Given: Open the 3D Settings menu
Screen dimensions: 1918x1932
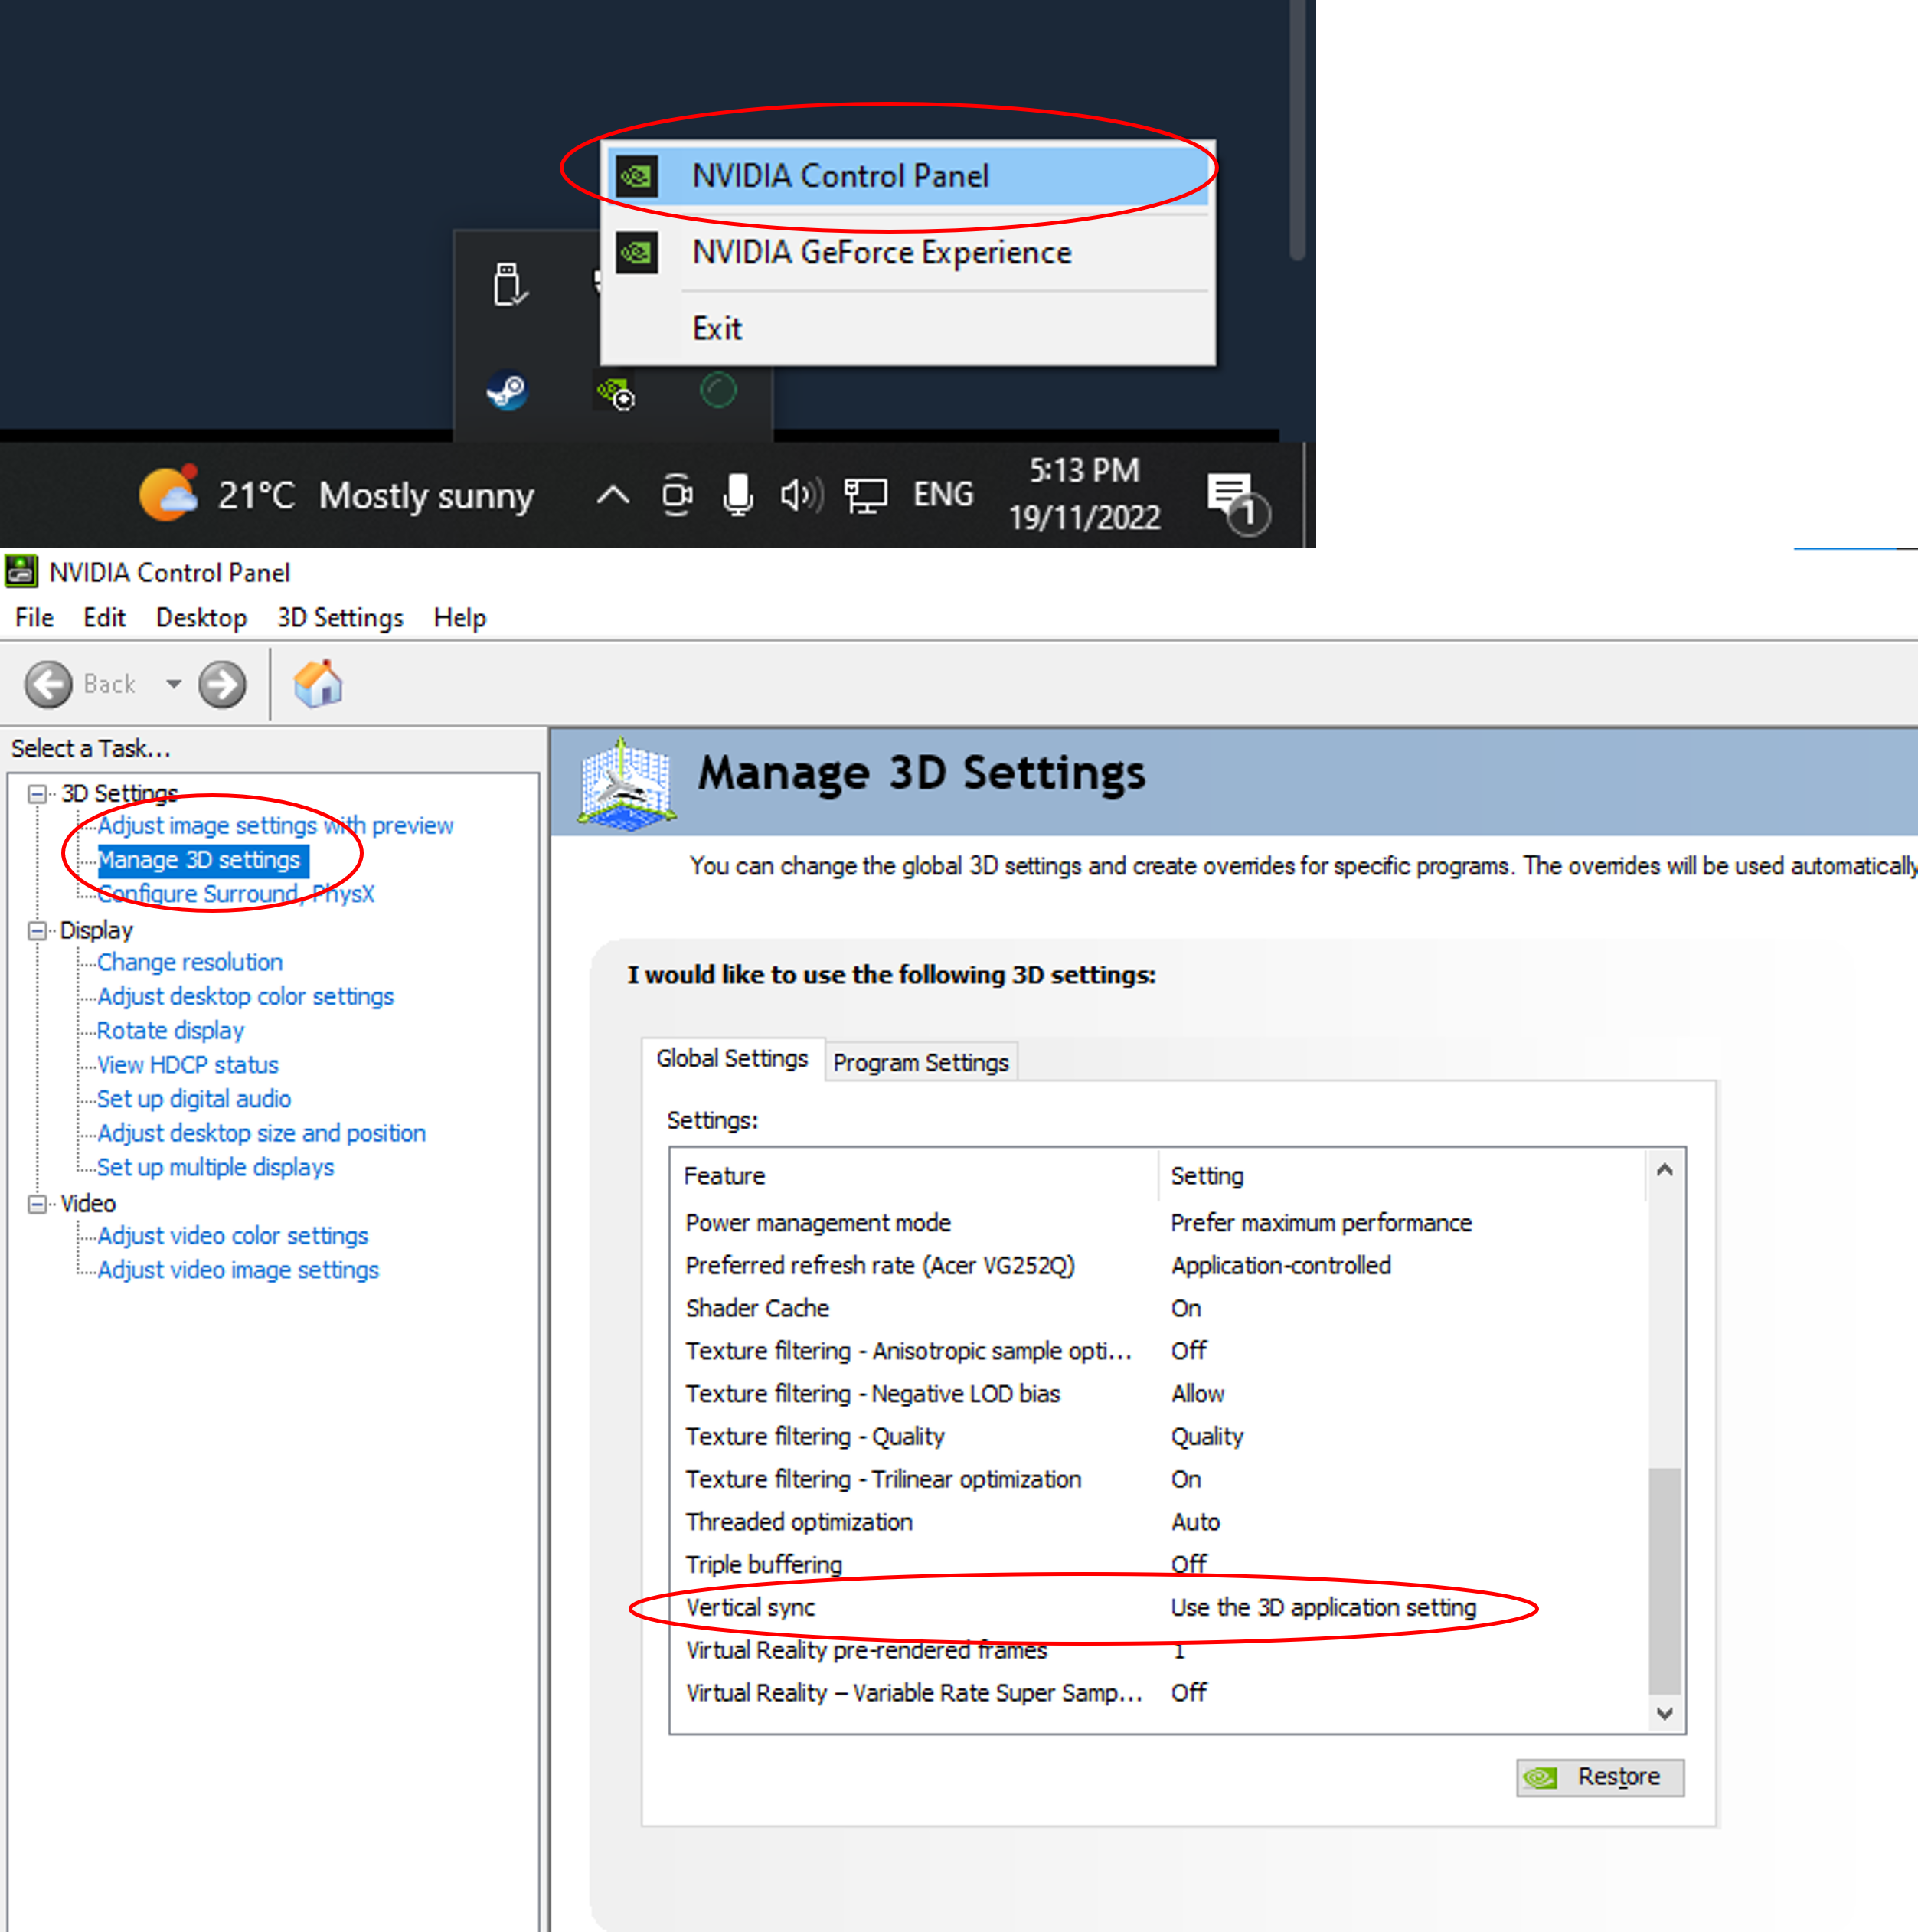Looking at the screenshot, I should click(x=340, y=618).
